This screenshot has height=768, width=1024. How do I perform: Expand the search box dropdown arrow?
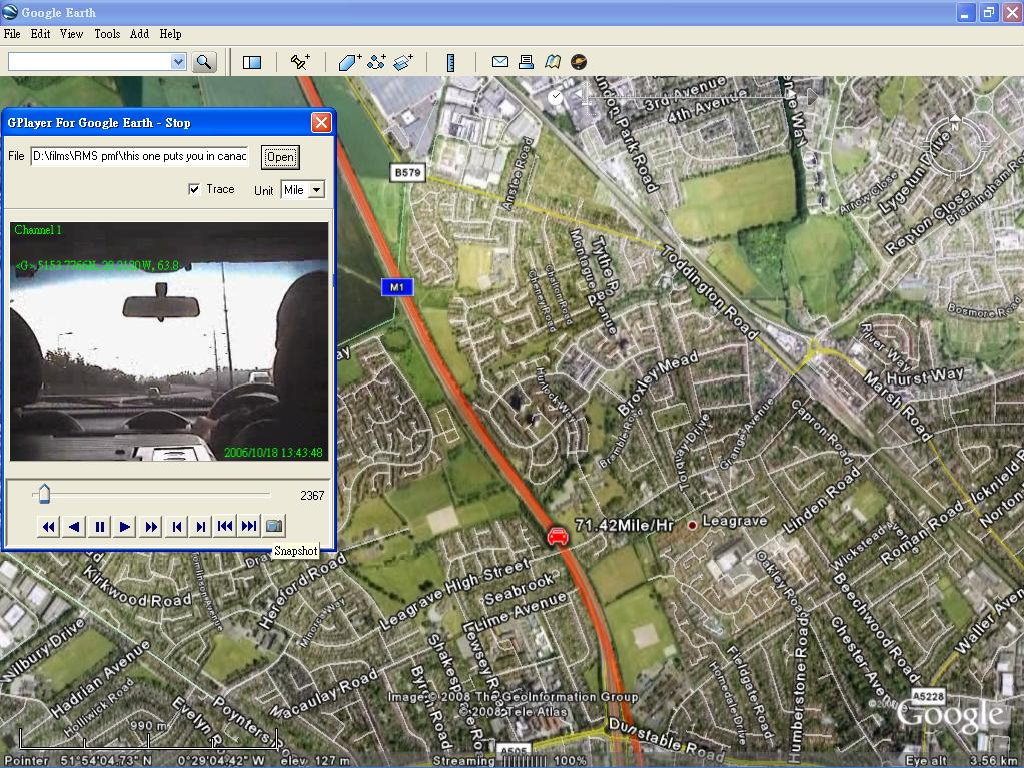(178, 62)
